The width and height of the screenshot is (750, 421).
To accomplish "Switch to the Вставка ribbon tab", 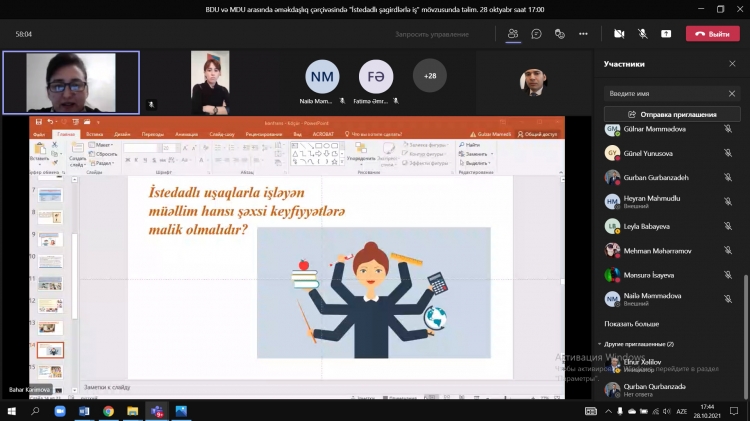I will pyautogui.click(x=95, y=133).
